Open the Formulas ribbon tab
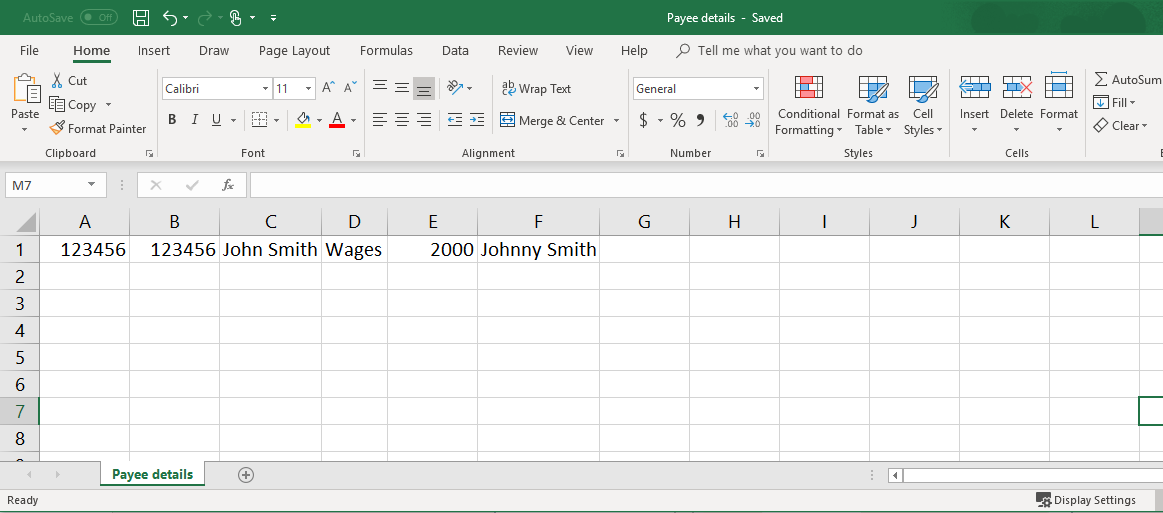This screenshot has width=1163, height=513. point(386,51)
